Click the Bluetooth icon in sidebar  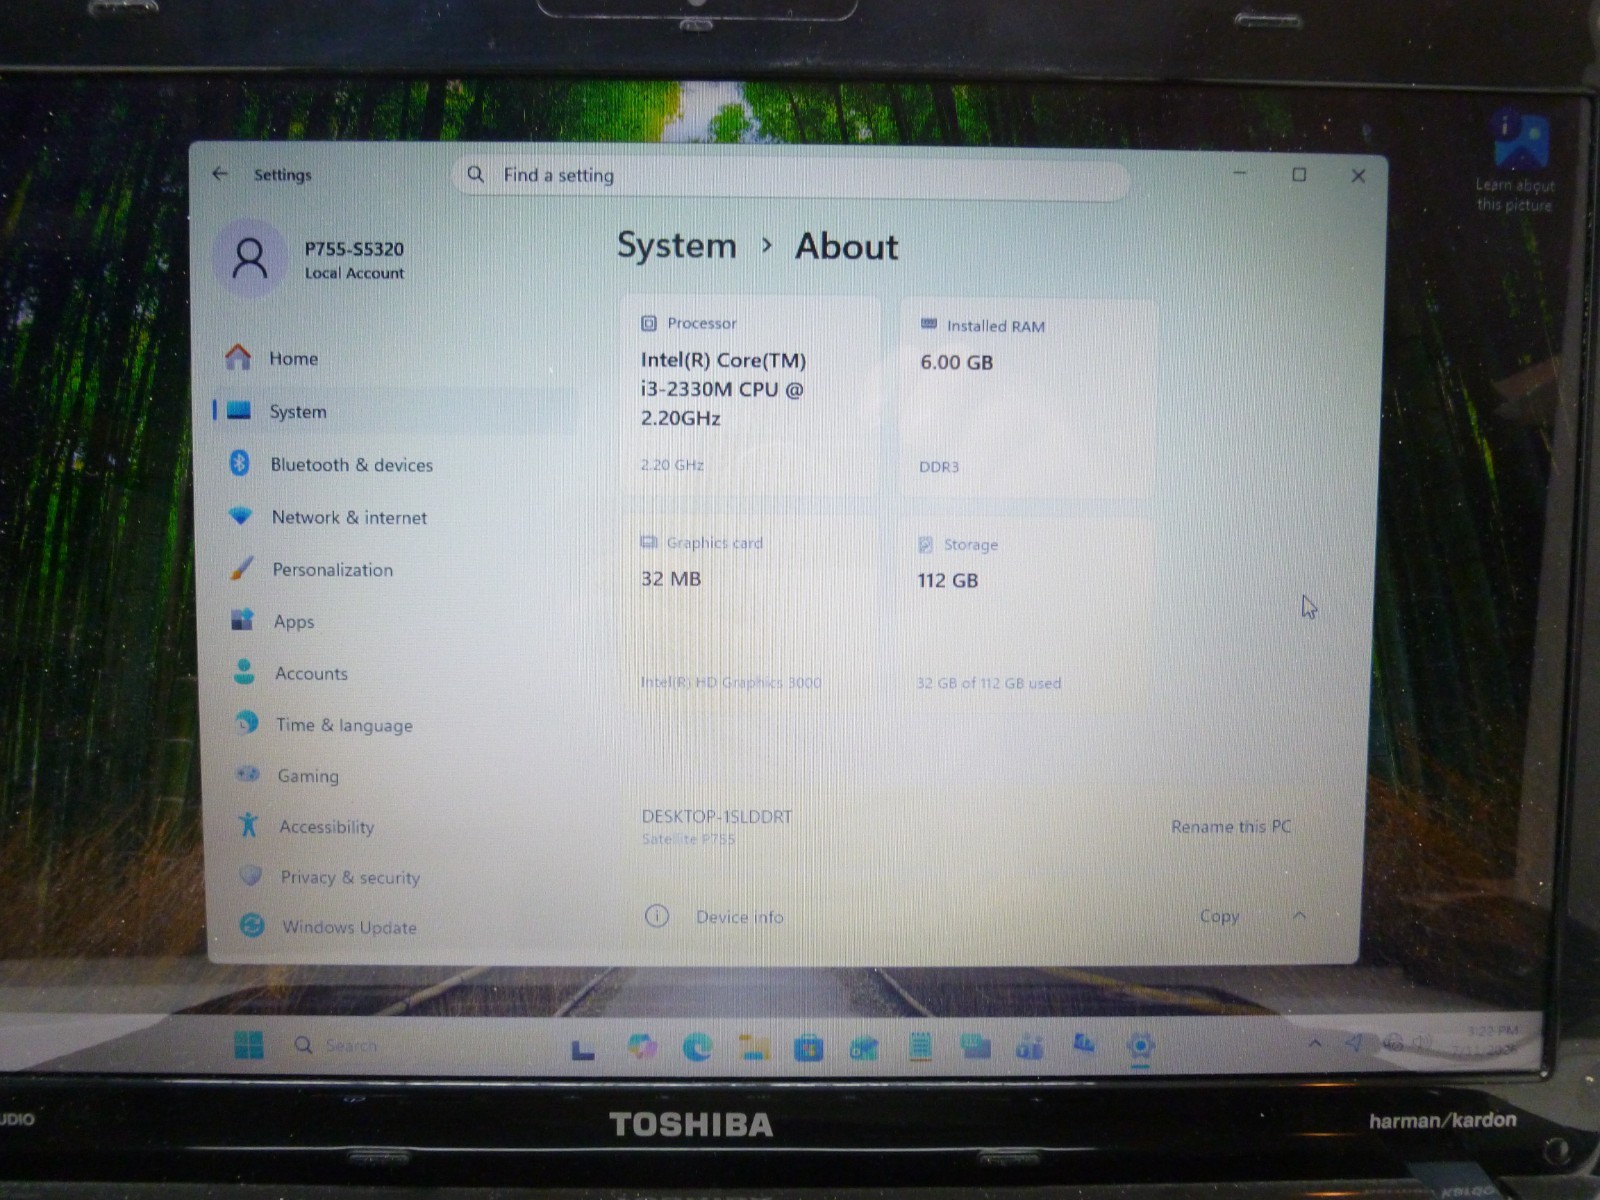(239, 463)
